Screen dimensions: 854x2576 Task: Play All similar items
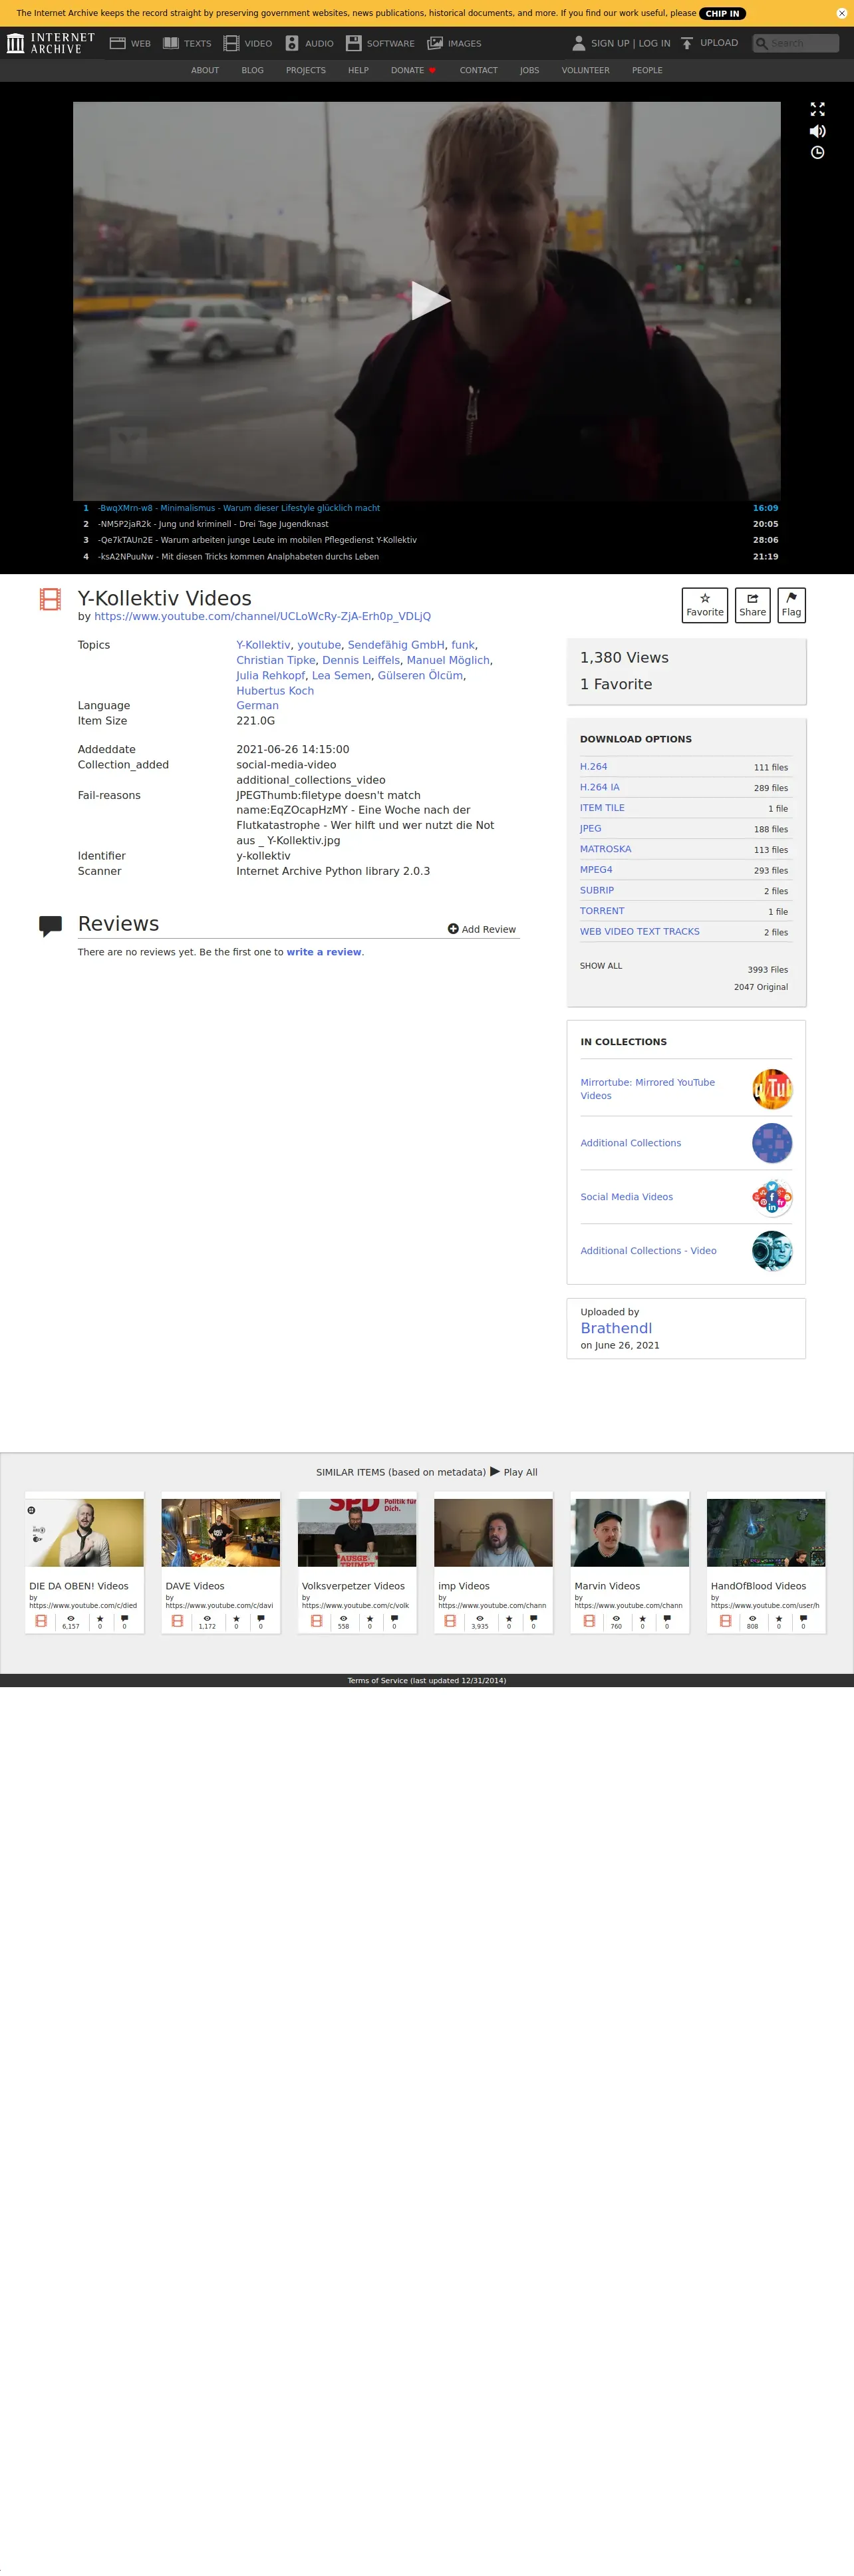coord(514,1472)
